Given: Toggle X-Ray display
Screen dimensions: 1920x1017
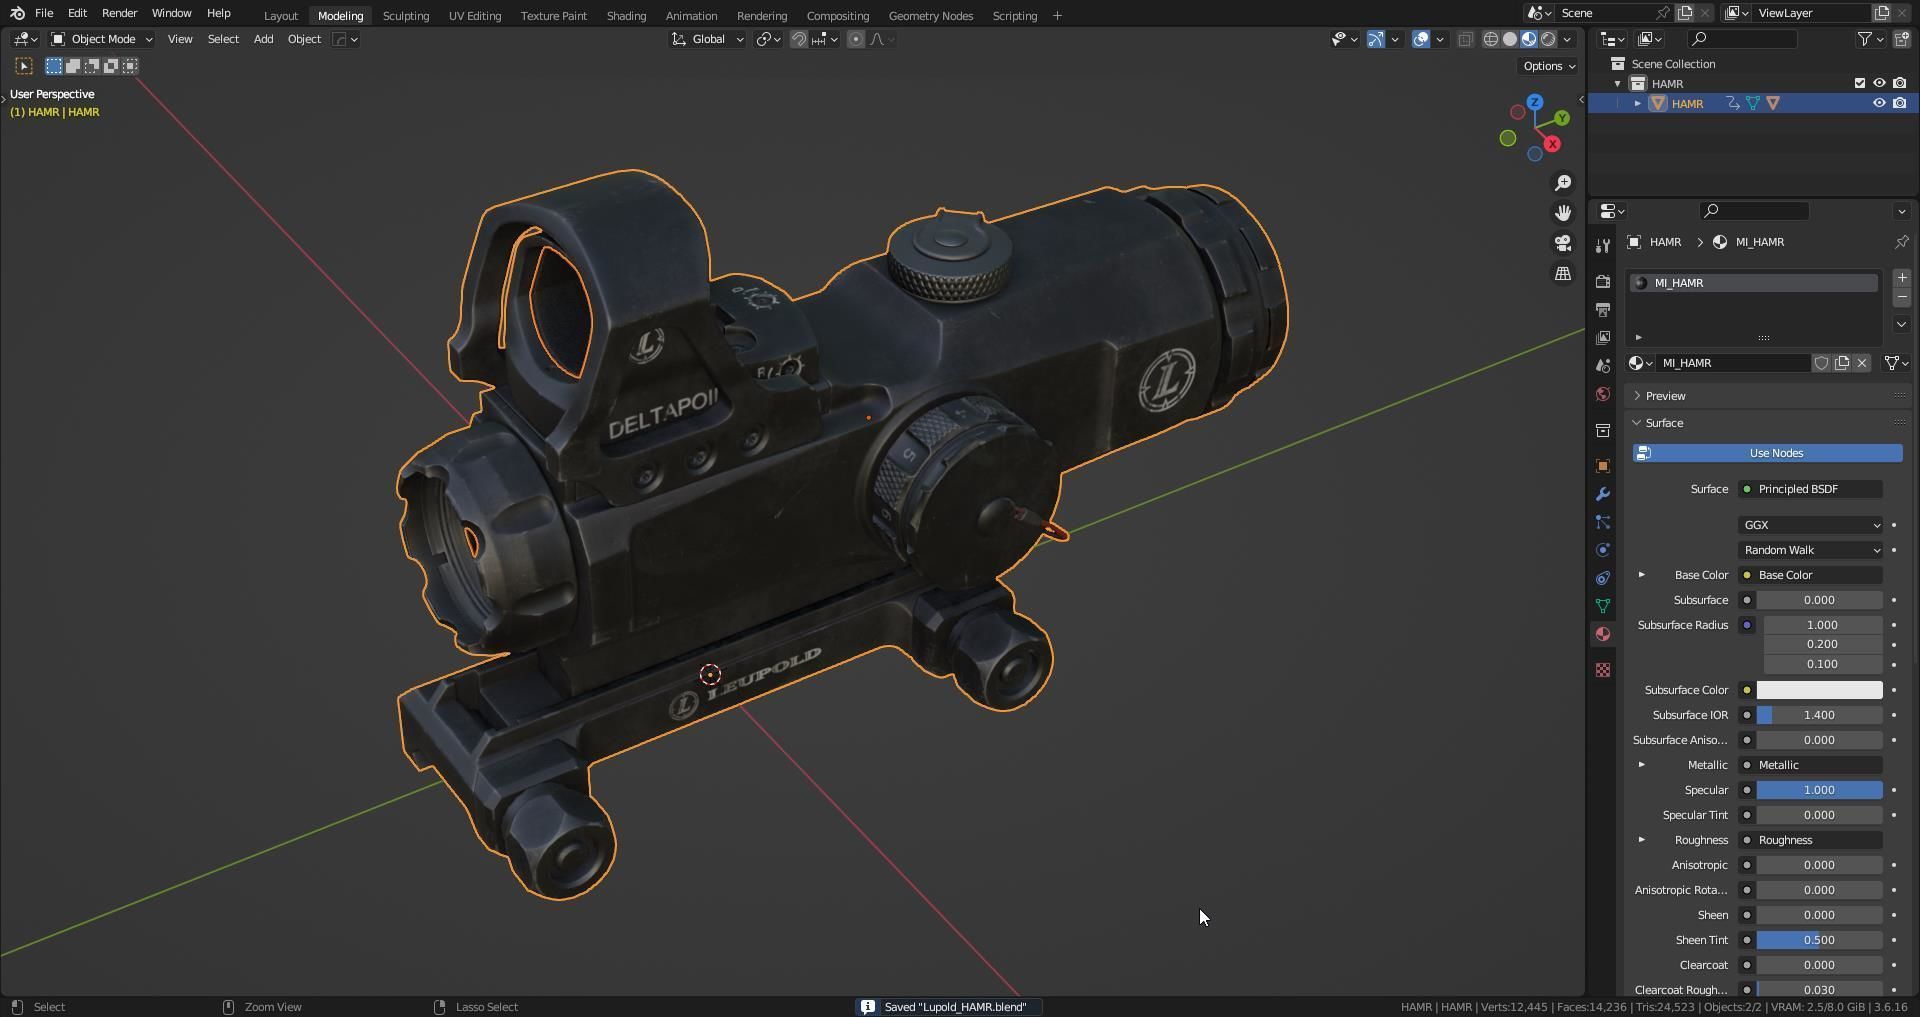Looking at the screenshot, I should [x=1465, y=39].
